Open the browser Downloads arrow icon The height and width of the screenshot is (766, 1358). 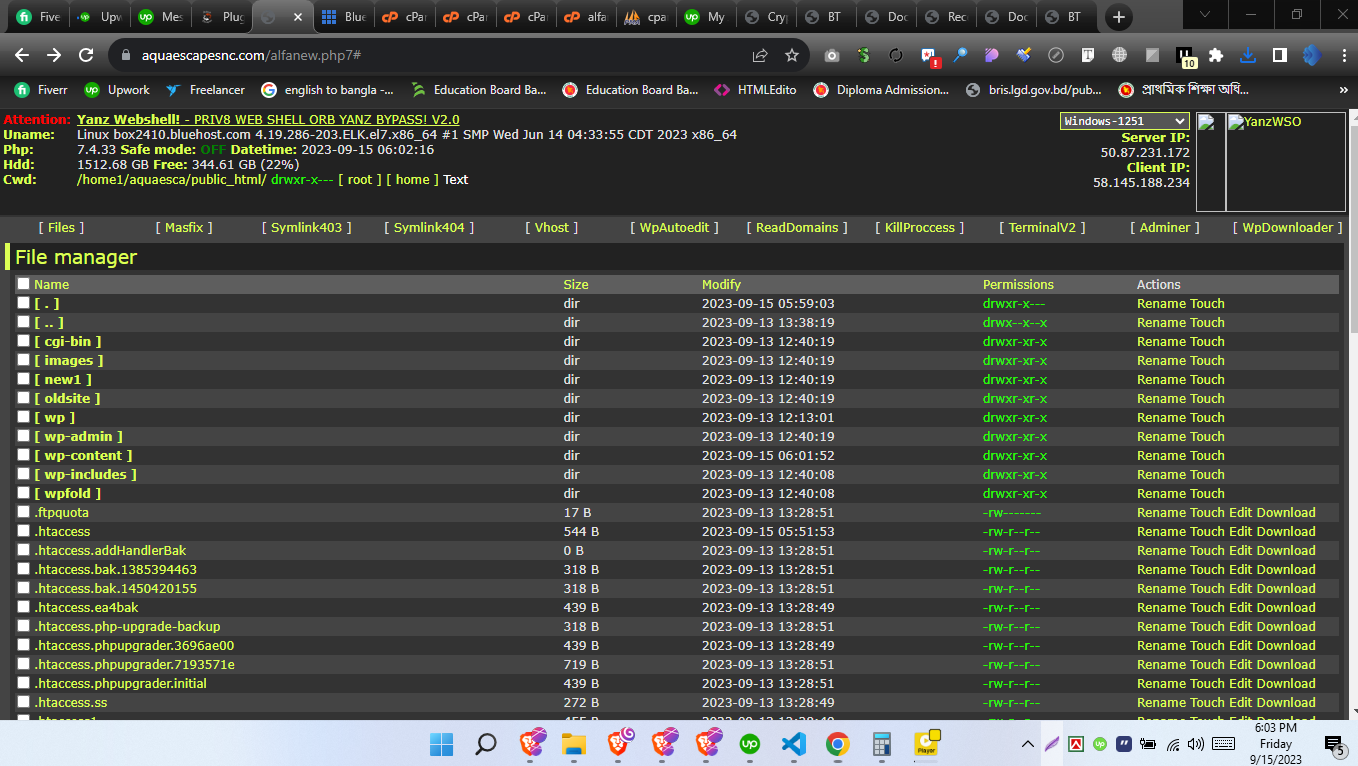click(x=1248, y=56)
